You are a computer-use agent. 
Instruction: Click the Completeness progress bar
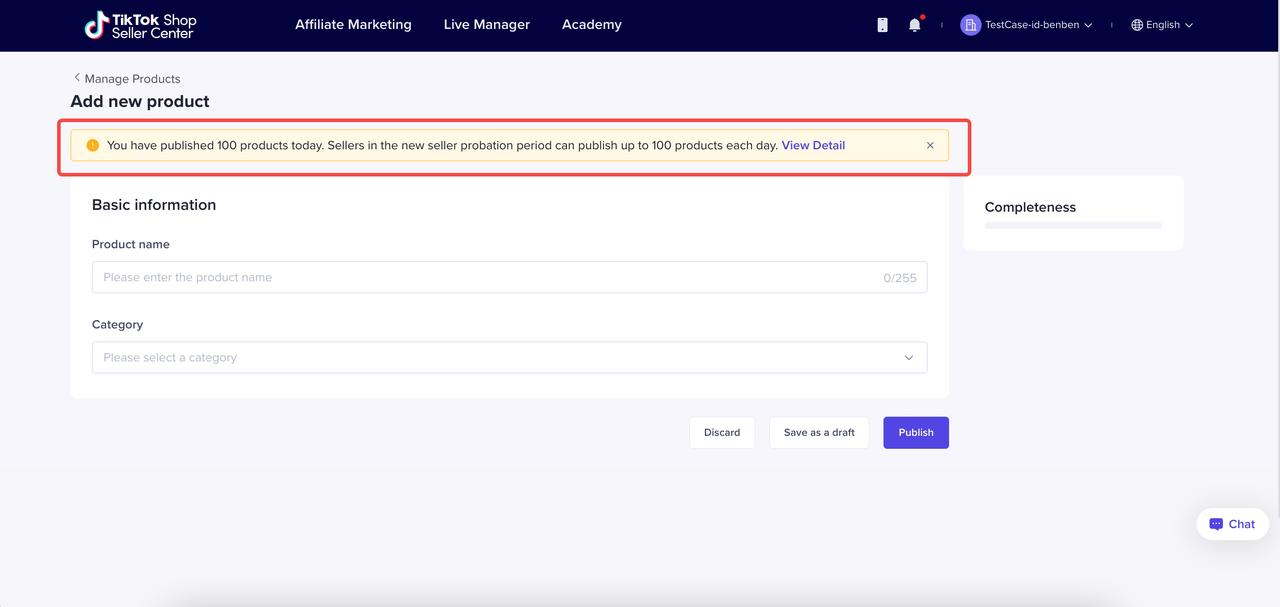point(1073,225)
